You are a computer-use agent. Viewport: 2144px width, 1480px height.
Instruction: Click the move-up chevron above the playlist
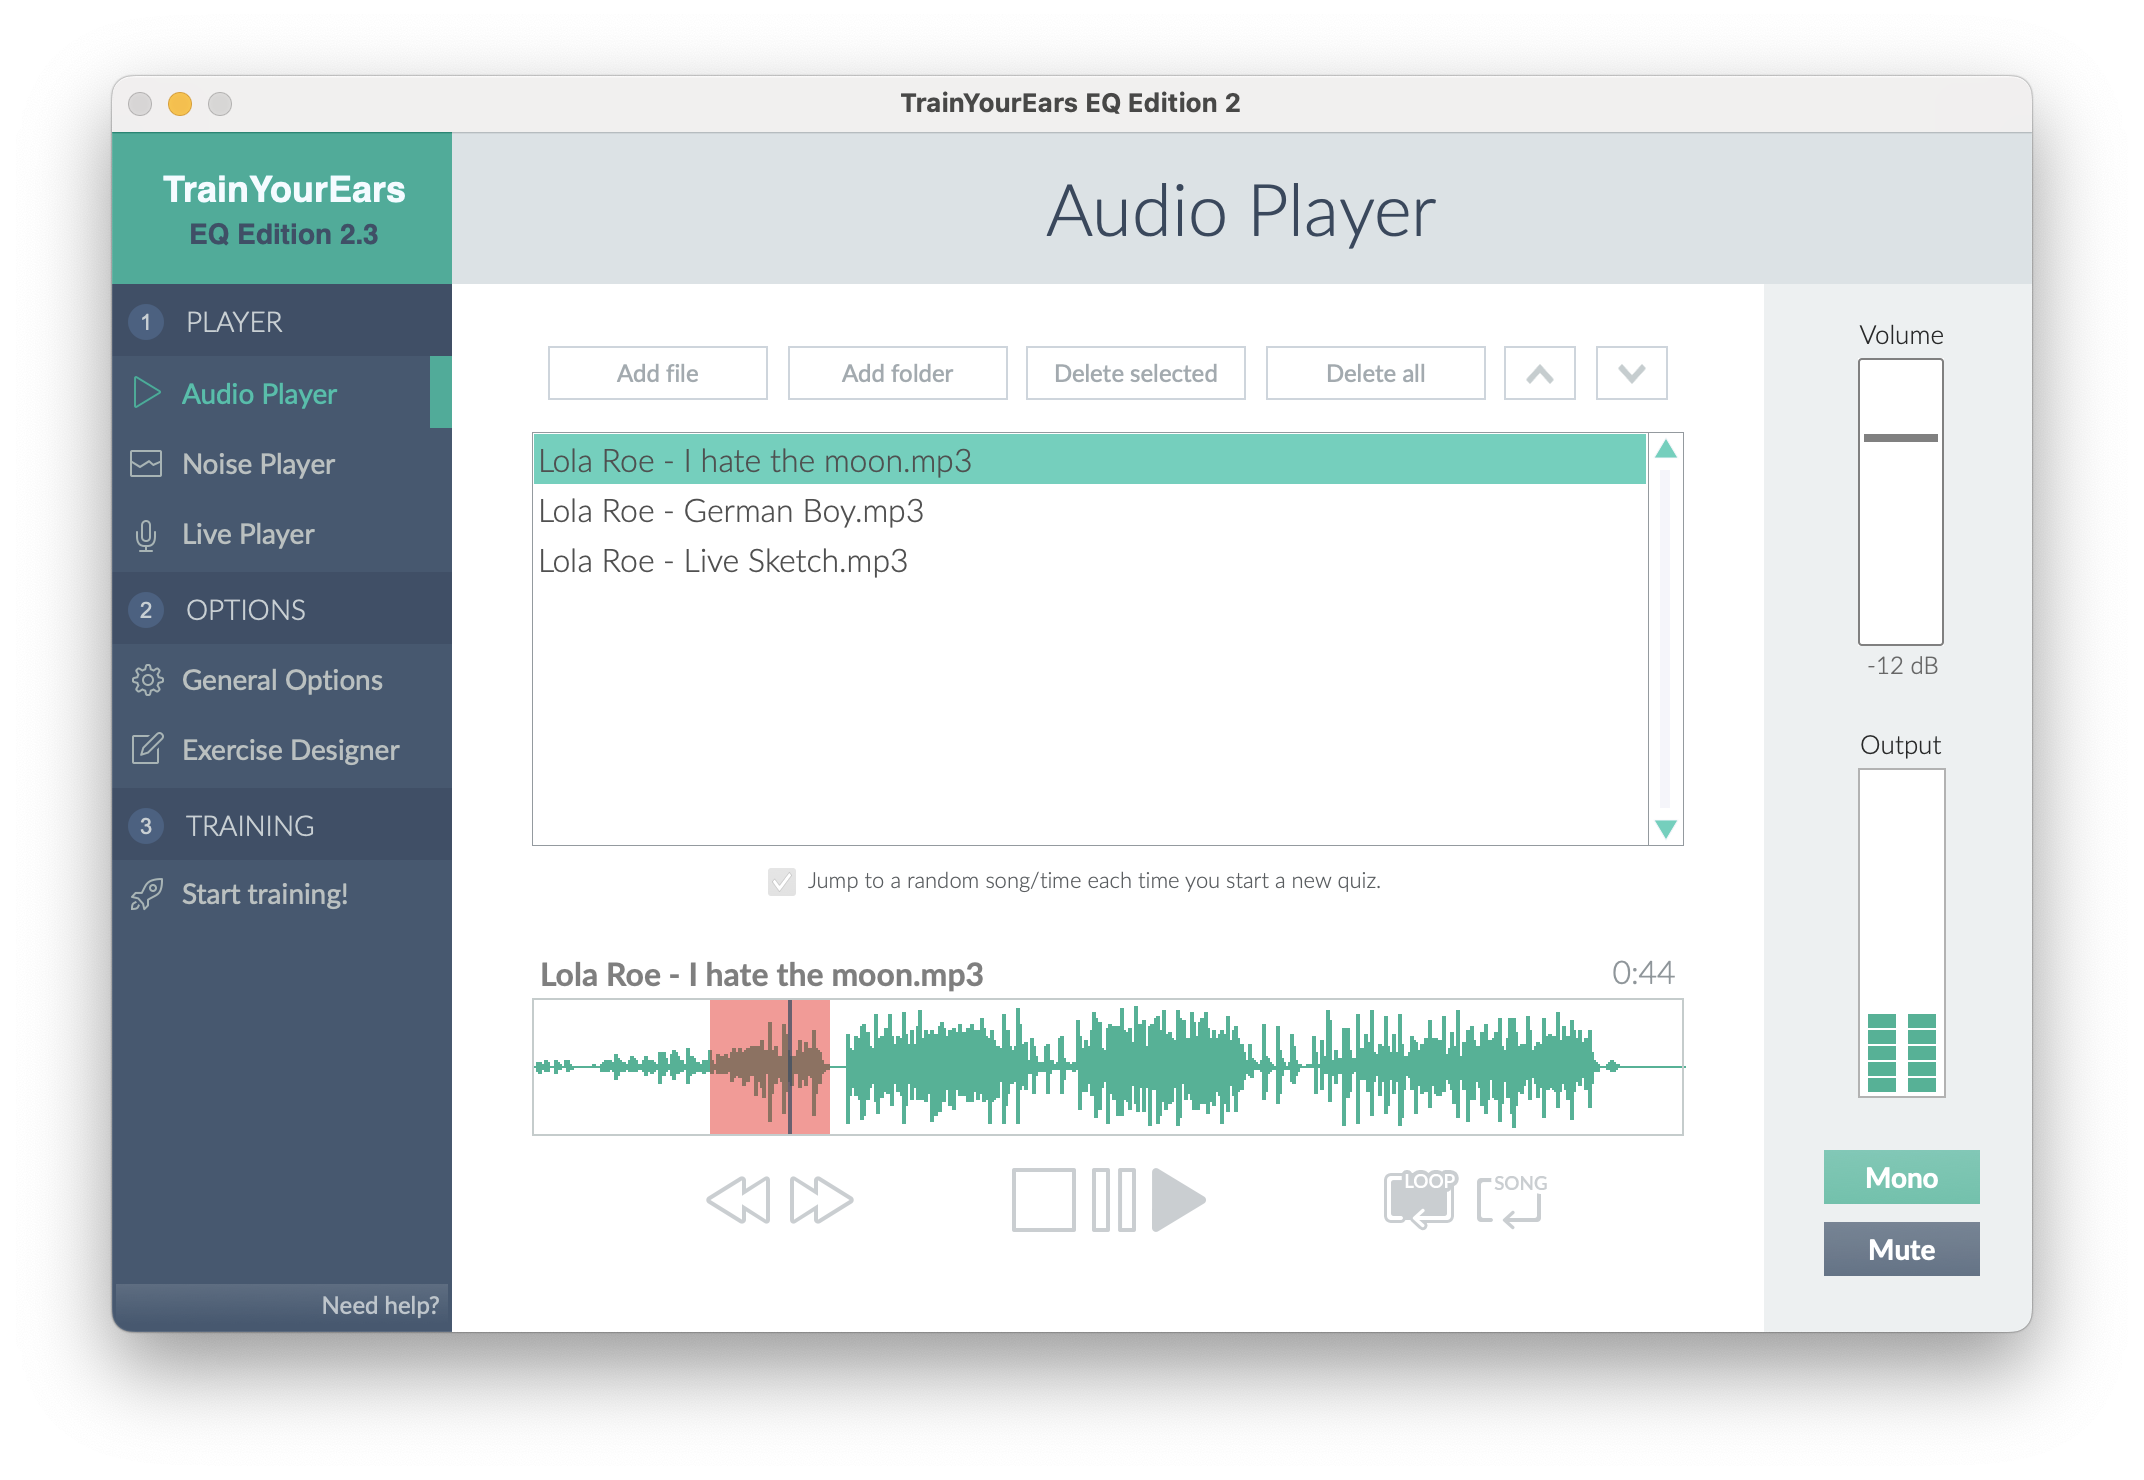[x=1539, y=373]
